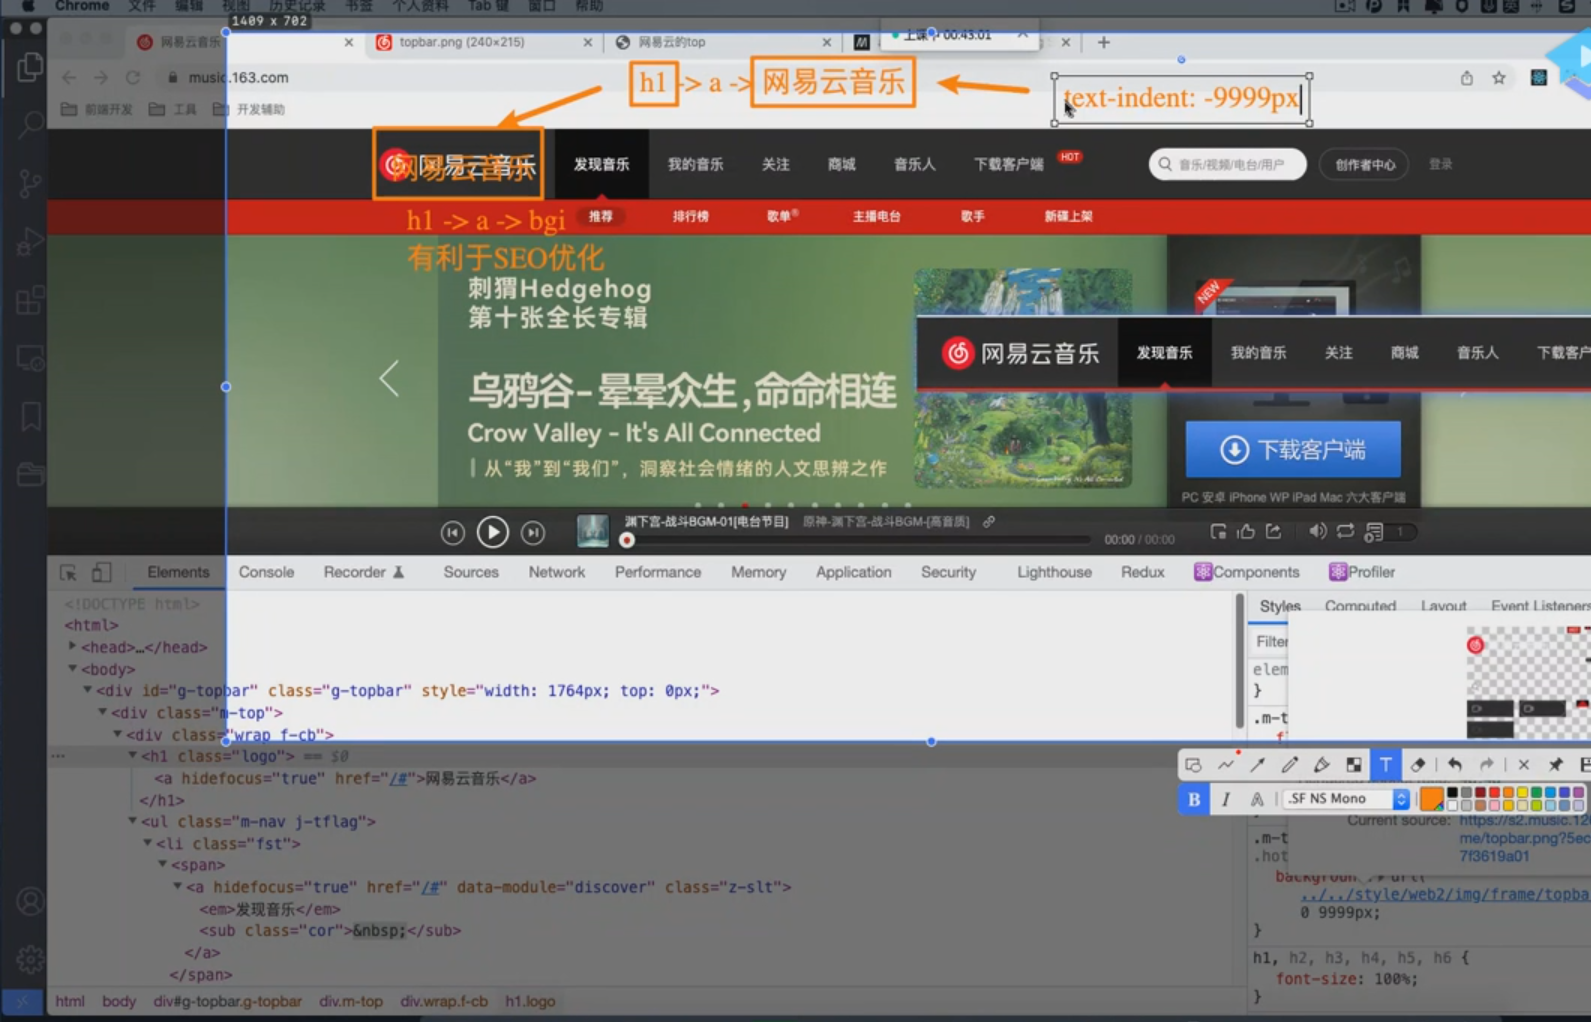
Task: Share the current track from player bar
Action: click(x=1274, y=531)
